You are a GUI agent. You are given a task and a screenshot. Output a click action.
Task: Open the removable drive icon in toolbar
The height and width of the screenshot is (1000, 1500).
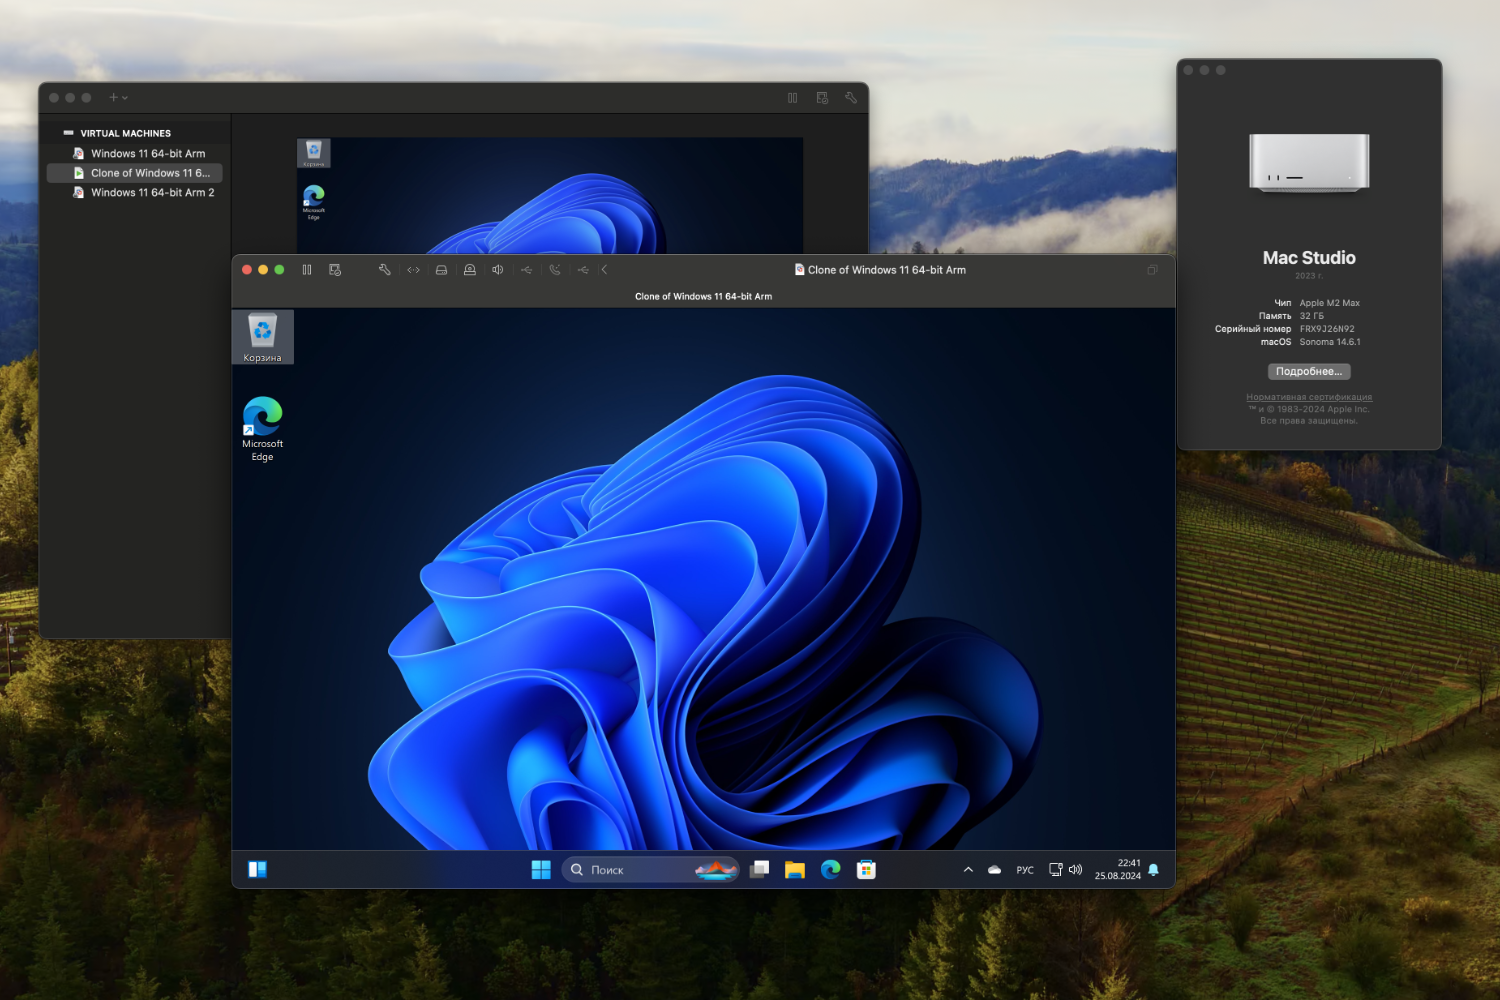coord(441,269)
